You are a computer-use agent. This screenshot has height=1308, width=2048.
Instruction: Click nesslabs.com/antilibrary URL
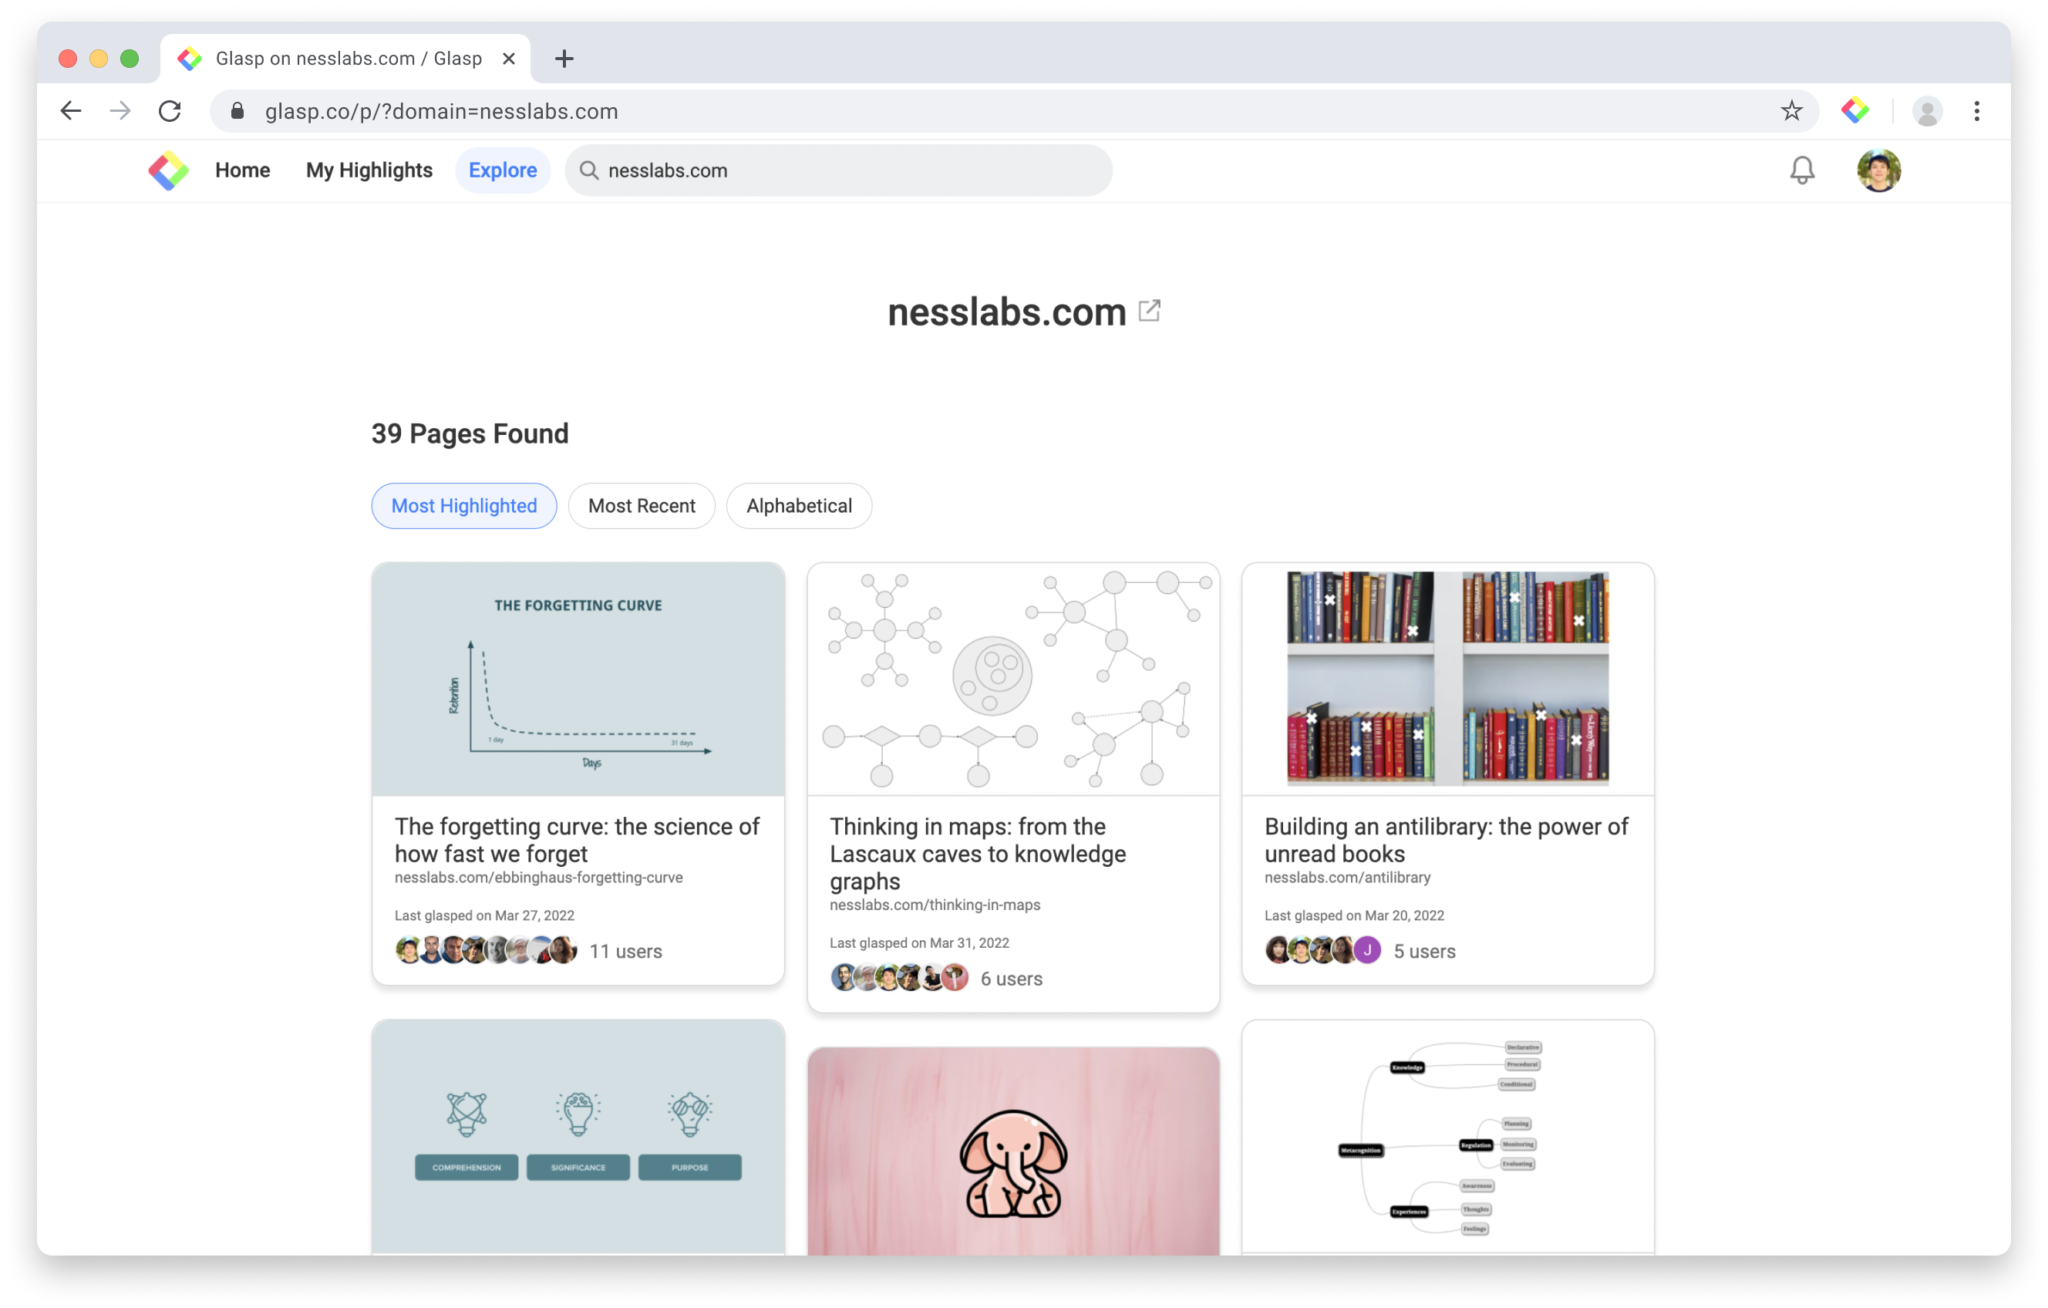tap(1347, 878)
